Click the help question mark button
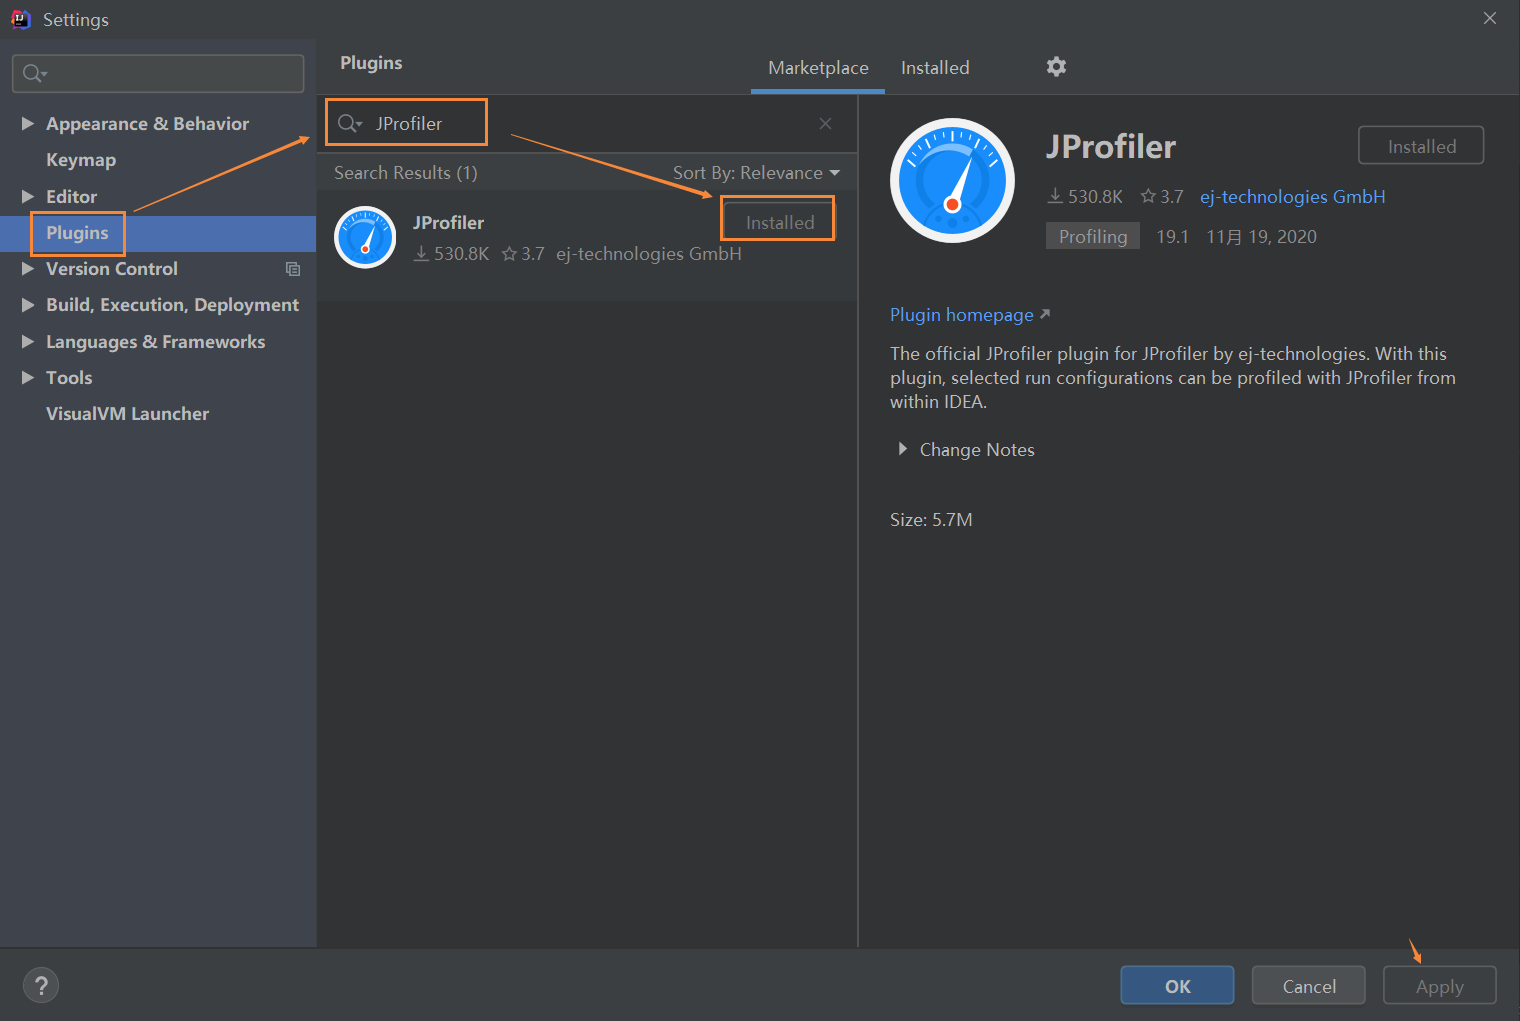 click(x=41, y=986)
